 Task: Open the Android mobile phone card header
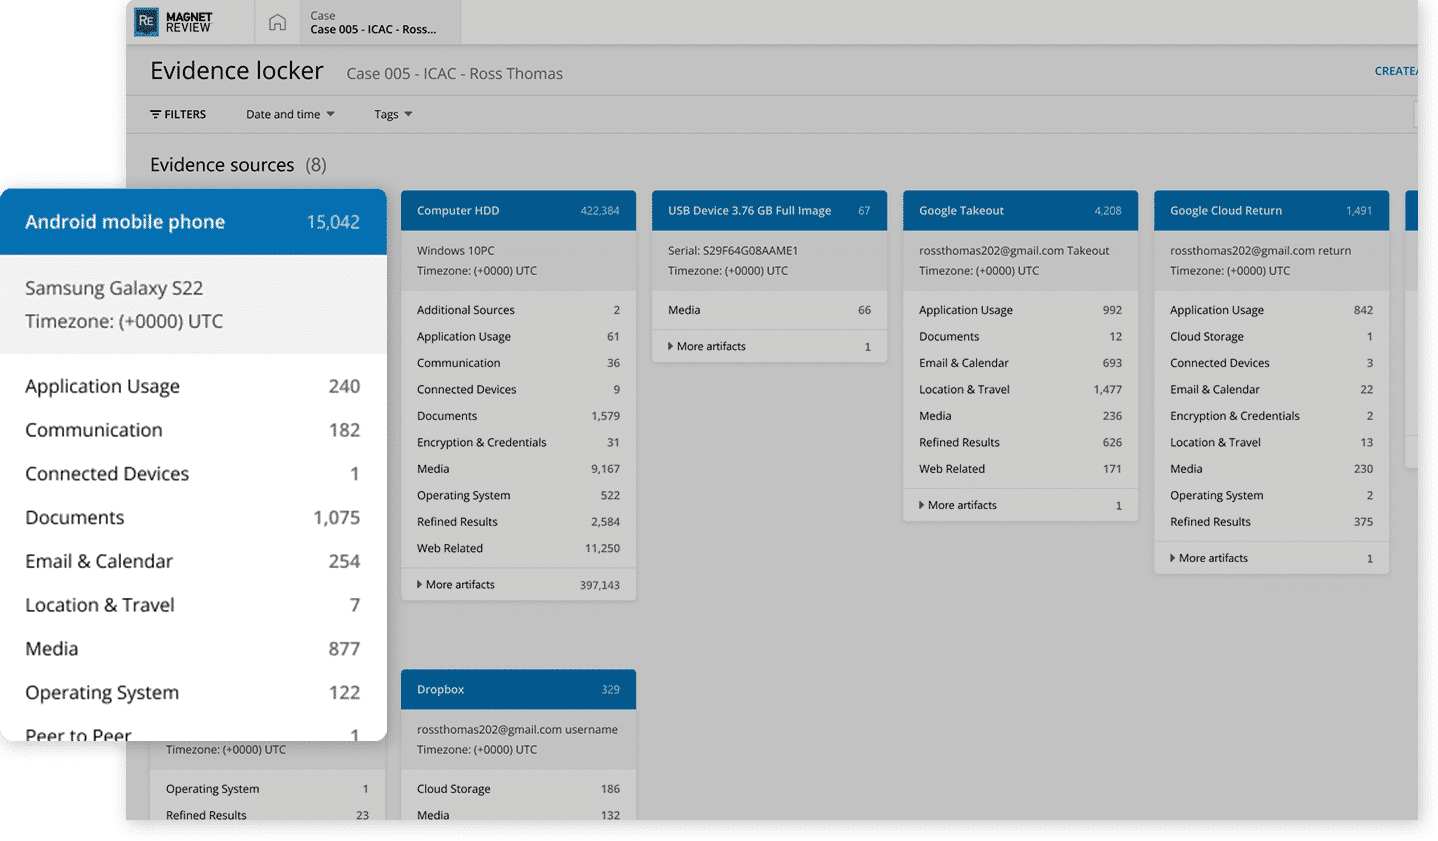pyautogui.click(x=192, y=222)
